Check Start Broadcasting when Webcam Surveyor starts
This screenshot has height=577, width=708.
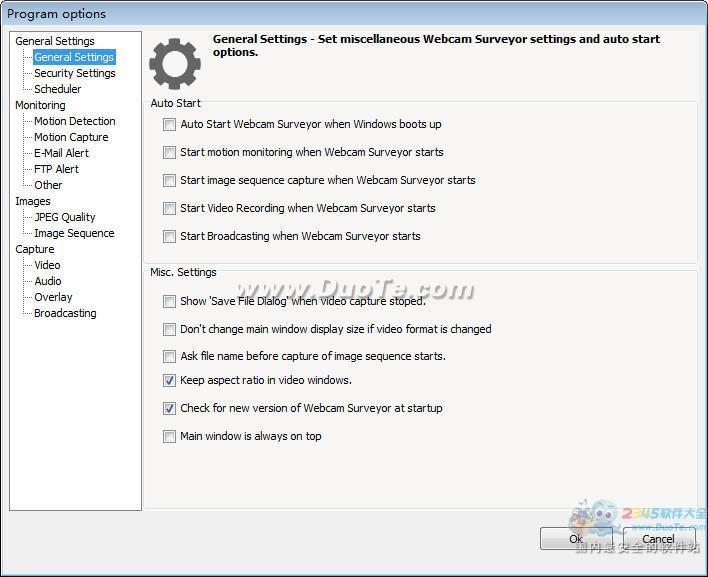(169, 237)
